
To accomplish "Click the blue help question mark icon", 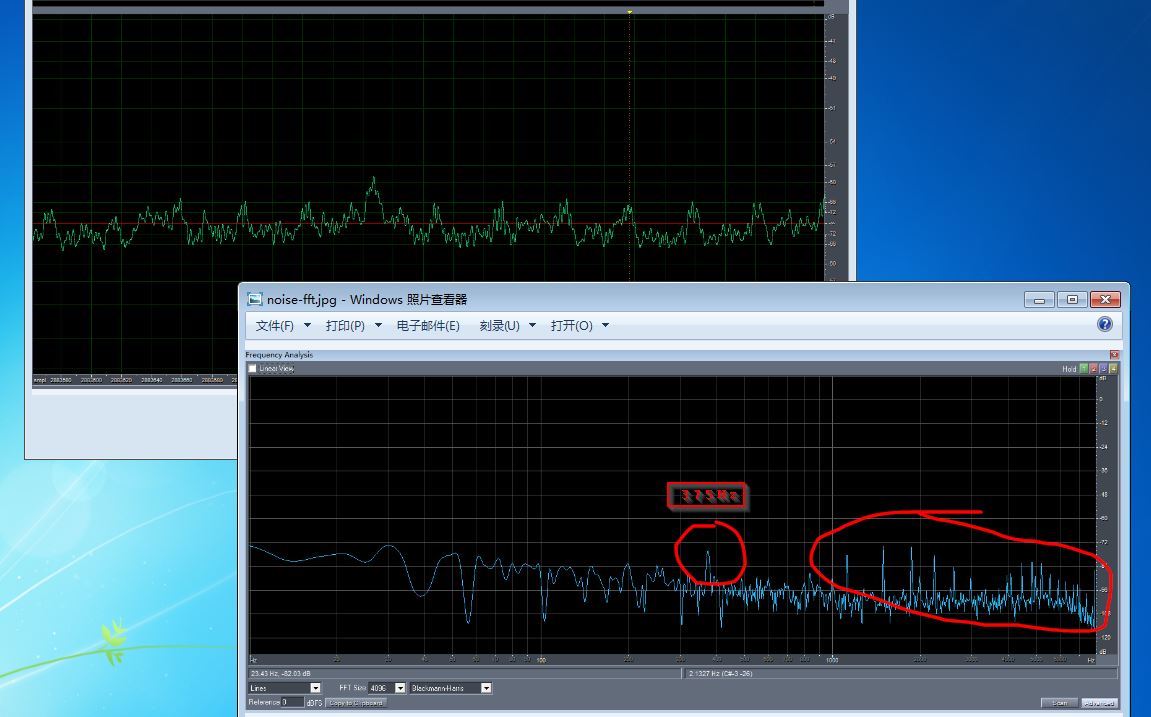I will point(1105,324).
